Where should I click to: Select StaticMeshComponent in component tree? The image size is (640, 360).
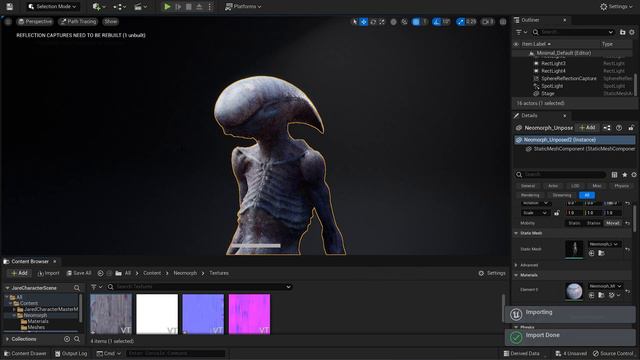(584, 149)
